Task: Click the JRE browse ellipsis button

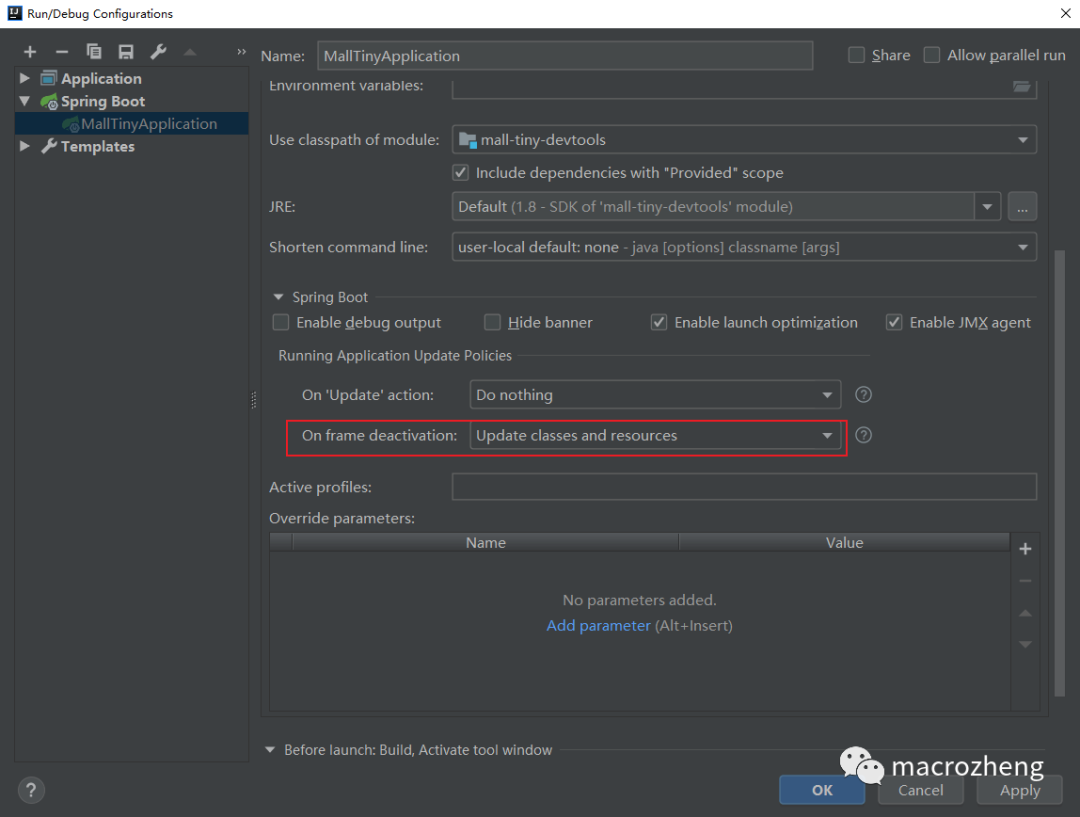Action: tap(1022, 207)
